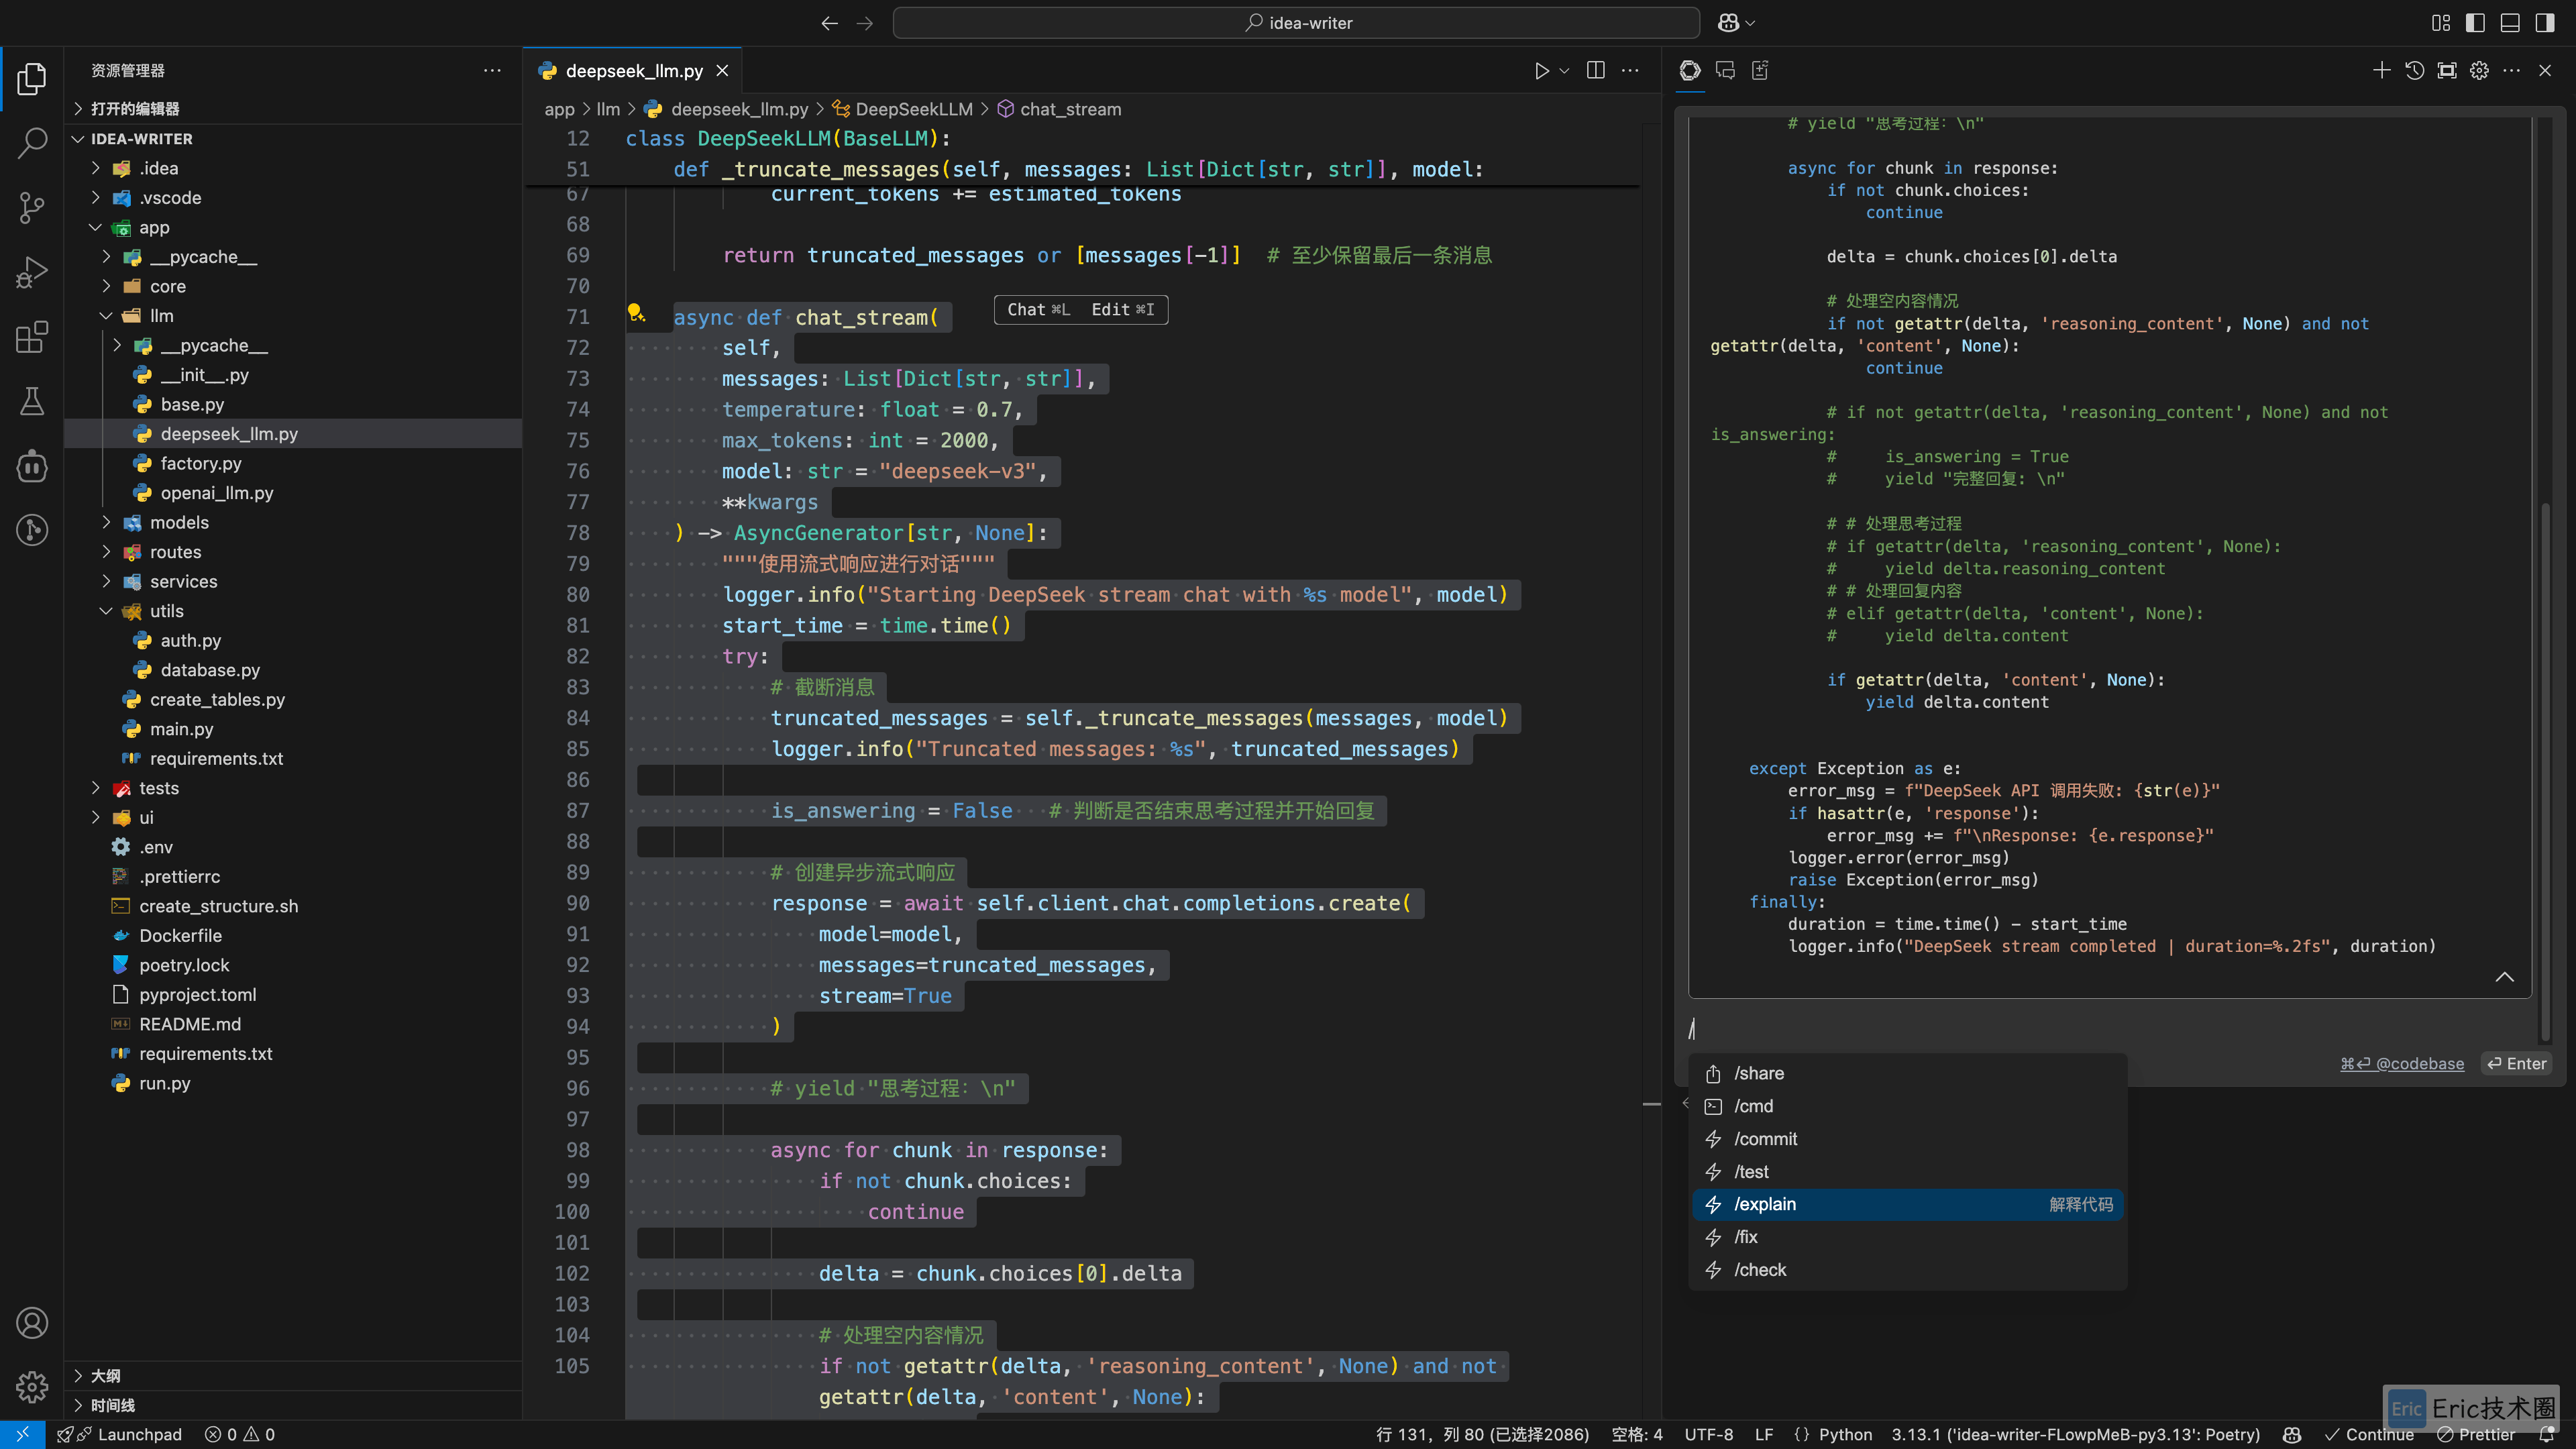Viewport: 2576px width, 1449px height.
Task: Open assistant panel settings gear
Action: click(x=2479, y=70)
